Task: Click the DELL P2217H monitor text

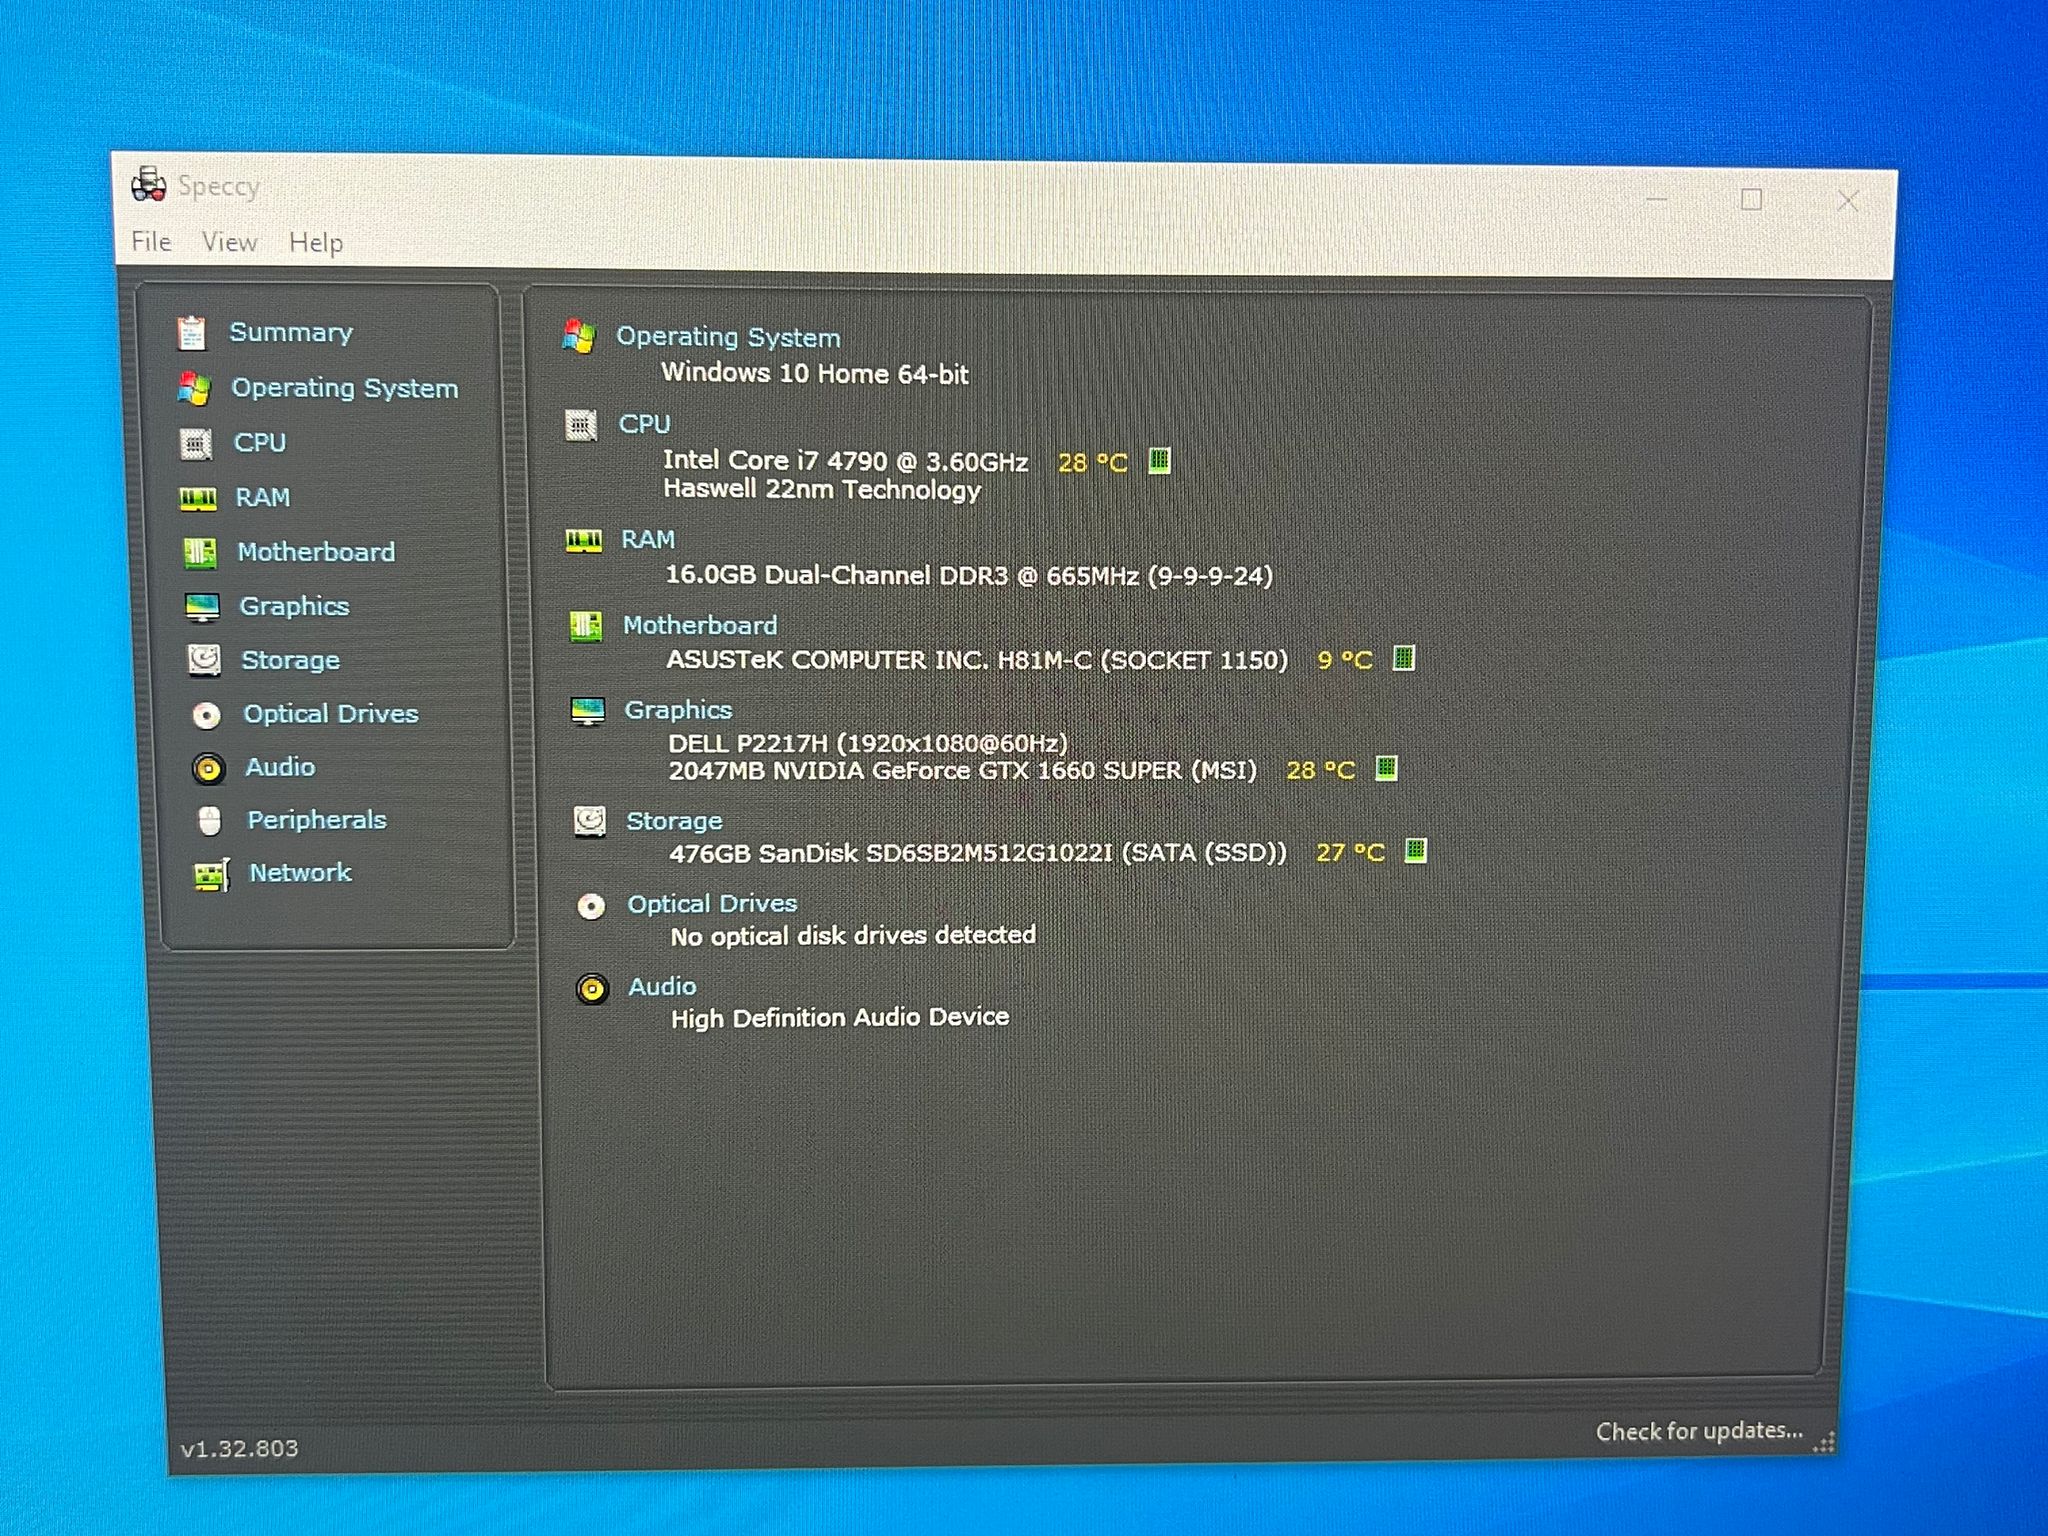Action: 868,743
